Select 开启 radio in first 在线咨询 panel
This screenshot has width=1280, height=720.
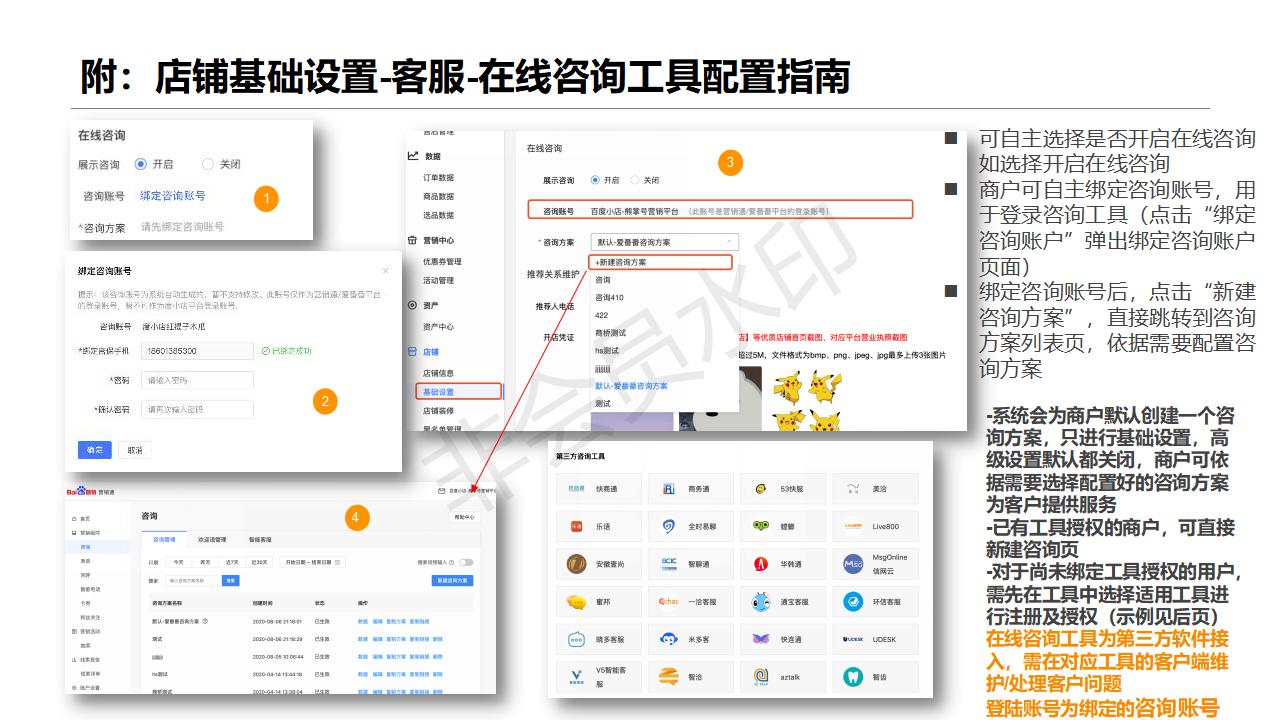pyautogui.click(x=141, y=164)
